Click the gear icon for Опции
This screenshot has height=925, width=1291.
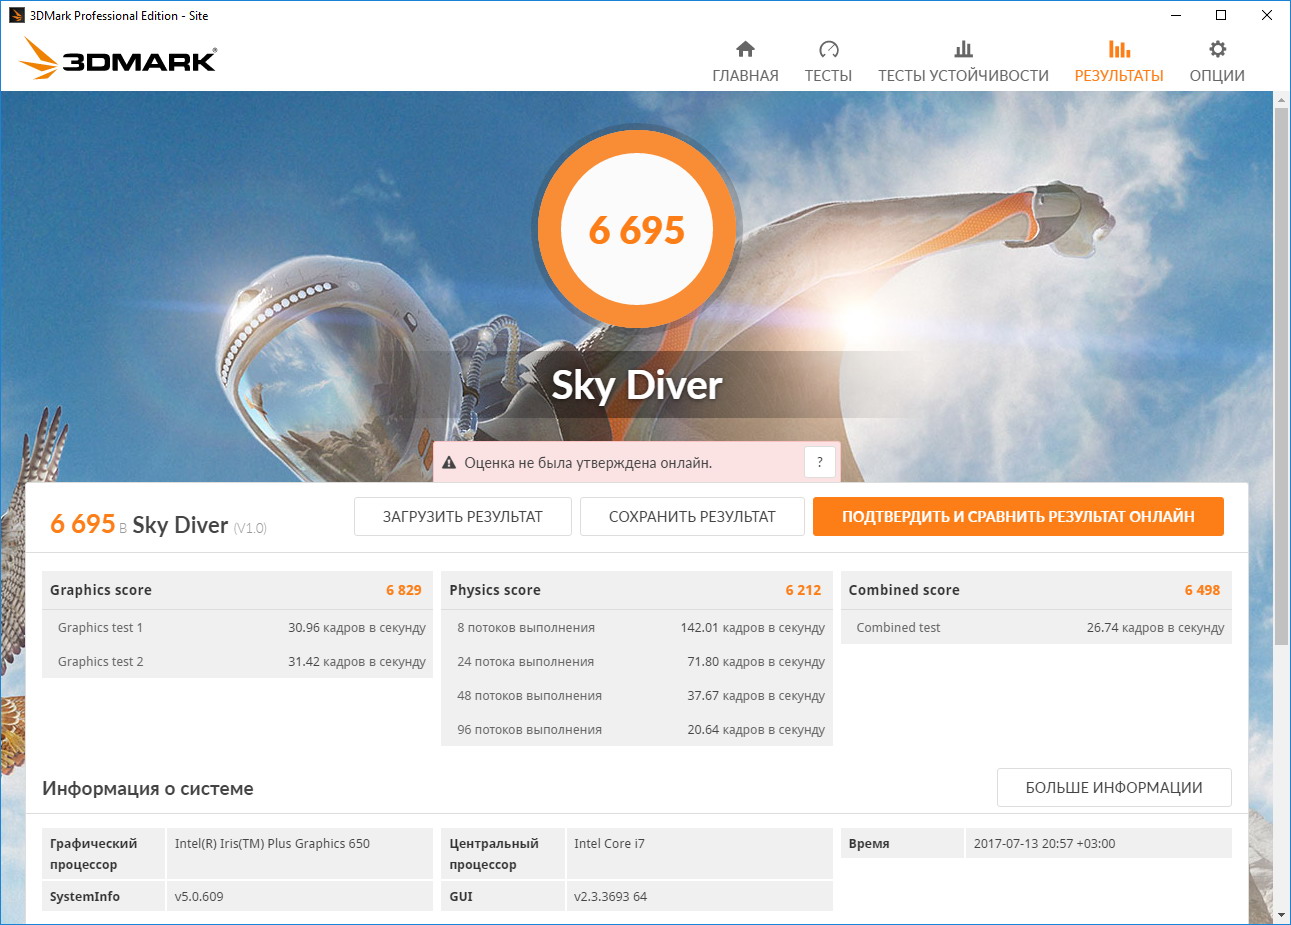1217,49
